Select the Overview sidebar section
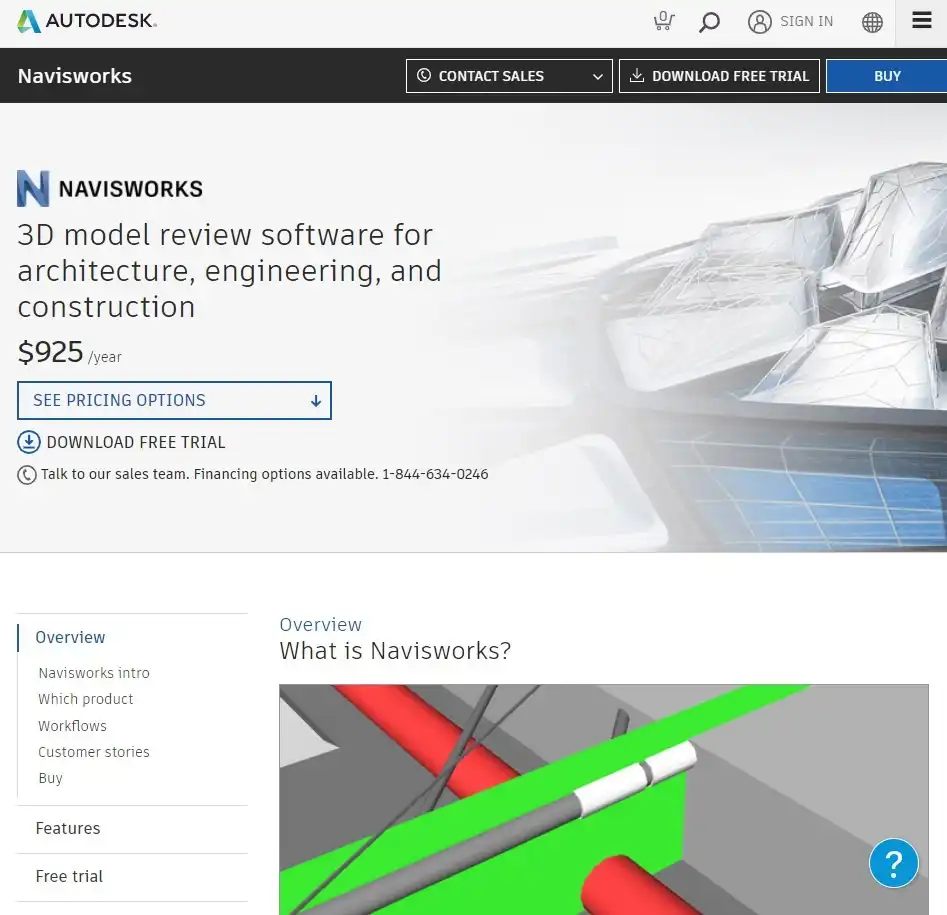This screenshot has height=915, width=947. tap(70, 637)
